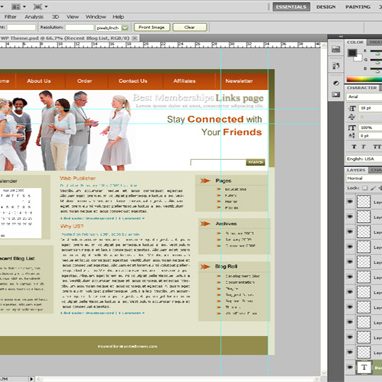Click the 100% vertical scale field
The width and height of the screenshot is (382, 382).
click(370, 127)
